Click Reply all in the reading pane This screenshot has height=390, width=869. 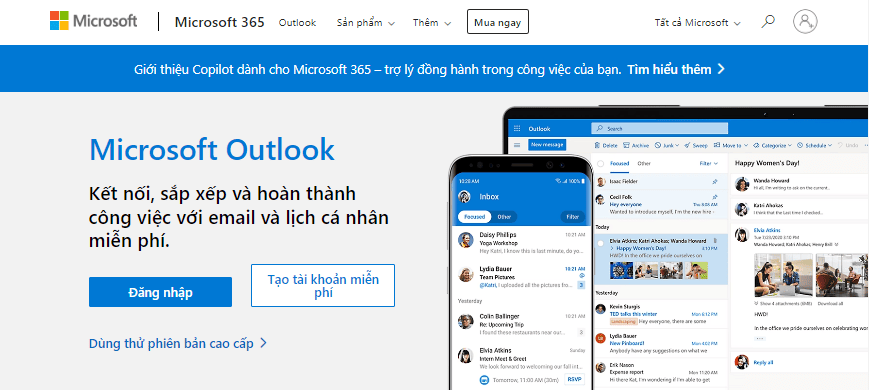tap(763, 362)
